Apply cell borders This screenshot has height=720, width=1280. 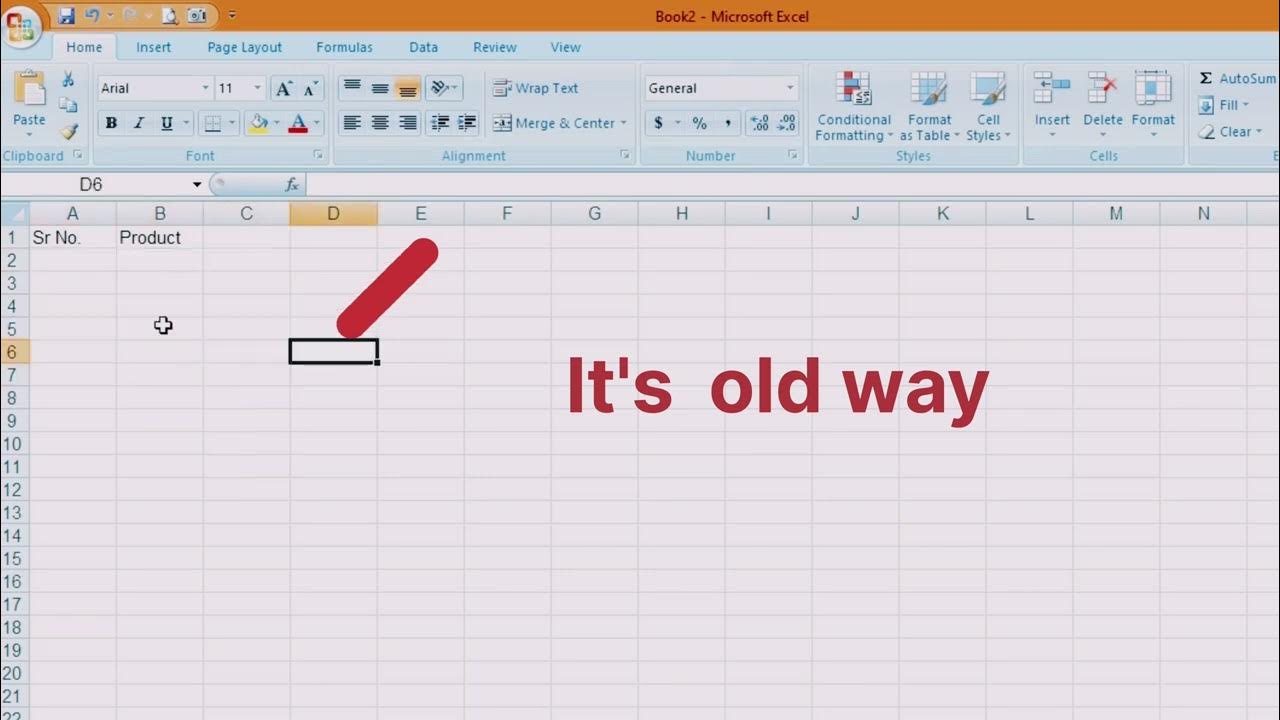[x=212, y=123]
